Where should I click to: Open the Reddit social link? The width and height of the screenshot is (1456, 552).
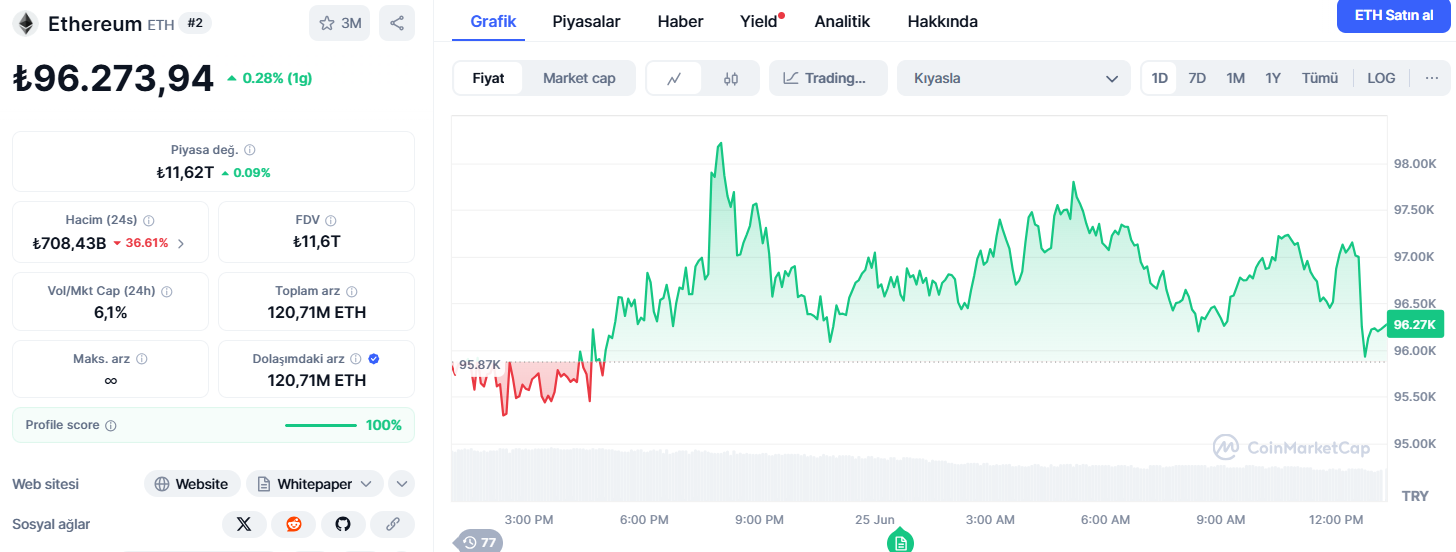point(294,524)
